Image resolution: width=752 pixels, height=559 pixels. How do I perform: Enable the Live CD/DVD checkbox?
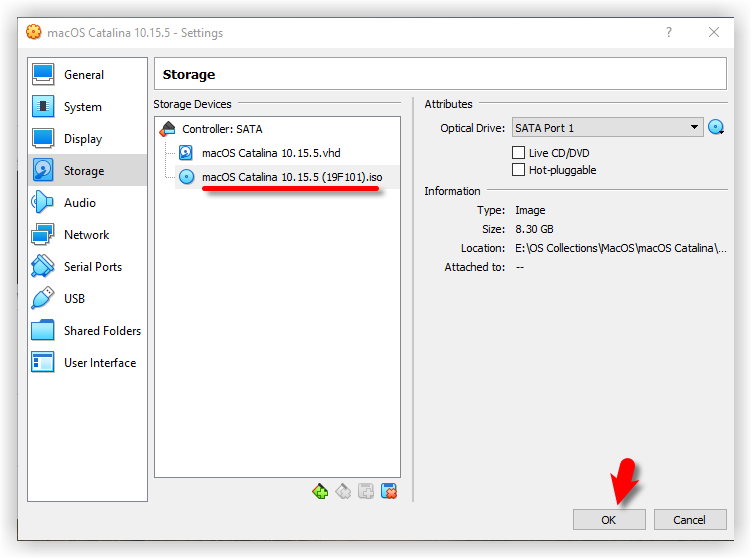(518, 153)
